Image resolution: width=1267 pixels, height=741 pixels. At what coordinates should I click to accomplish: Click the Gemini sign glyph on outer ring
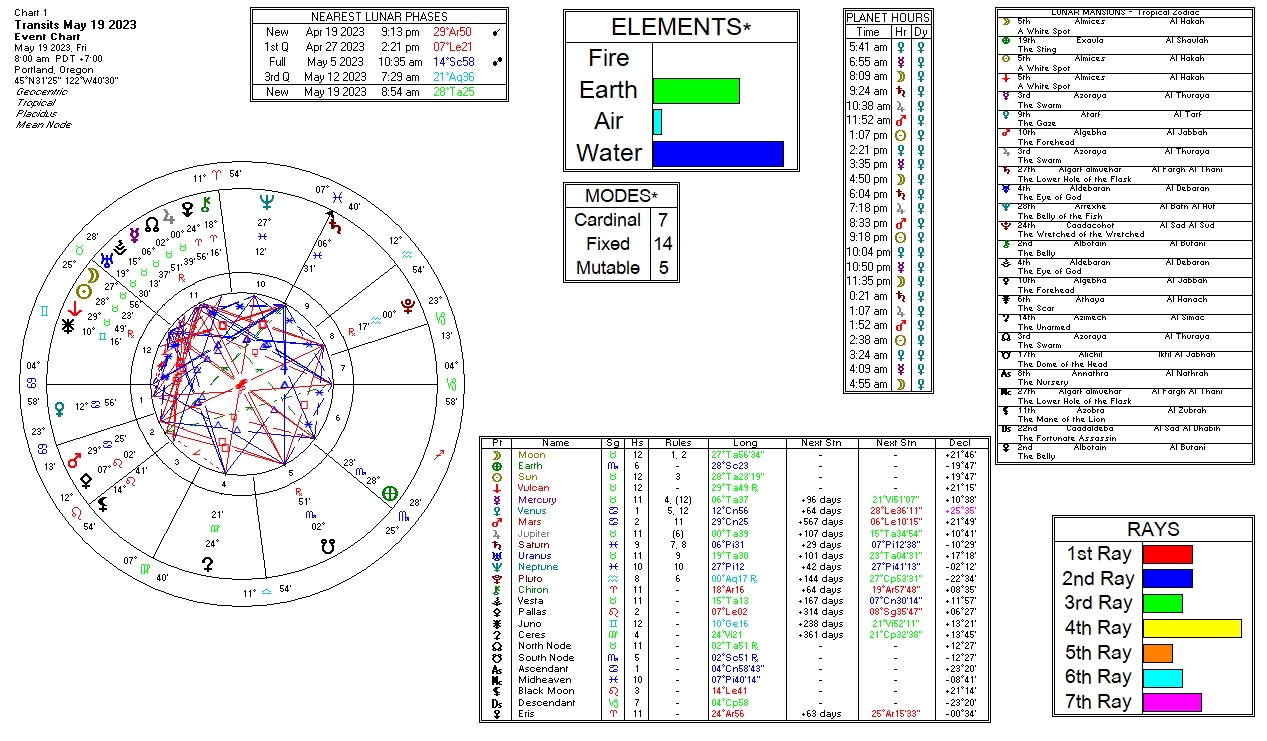[x=44, y=312]
